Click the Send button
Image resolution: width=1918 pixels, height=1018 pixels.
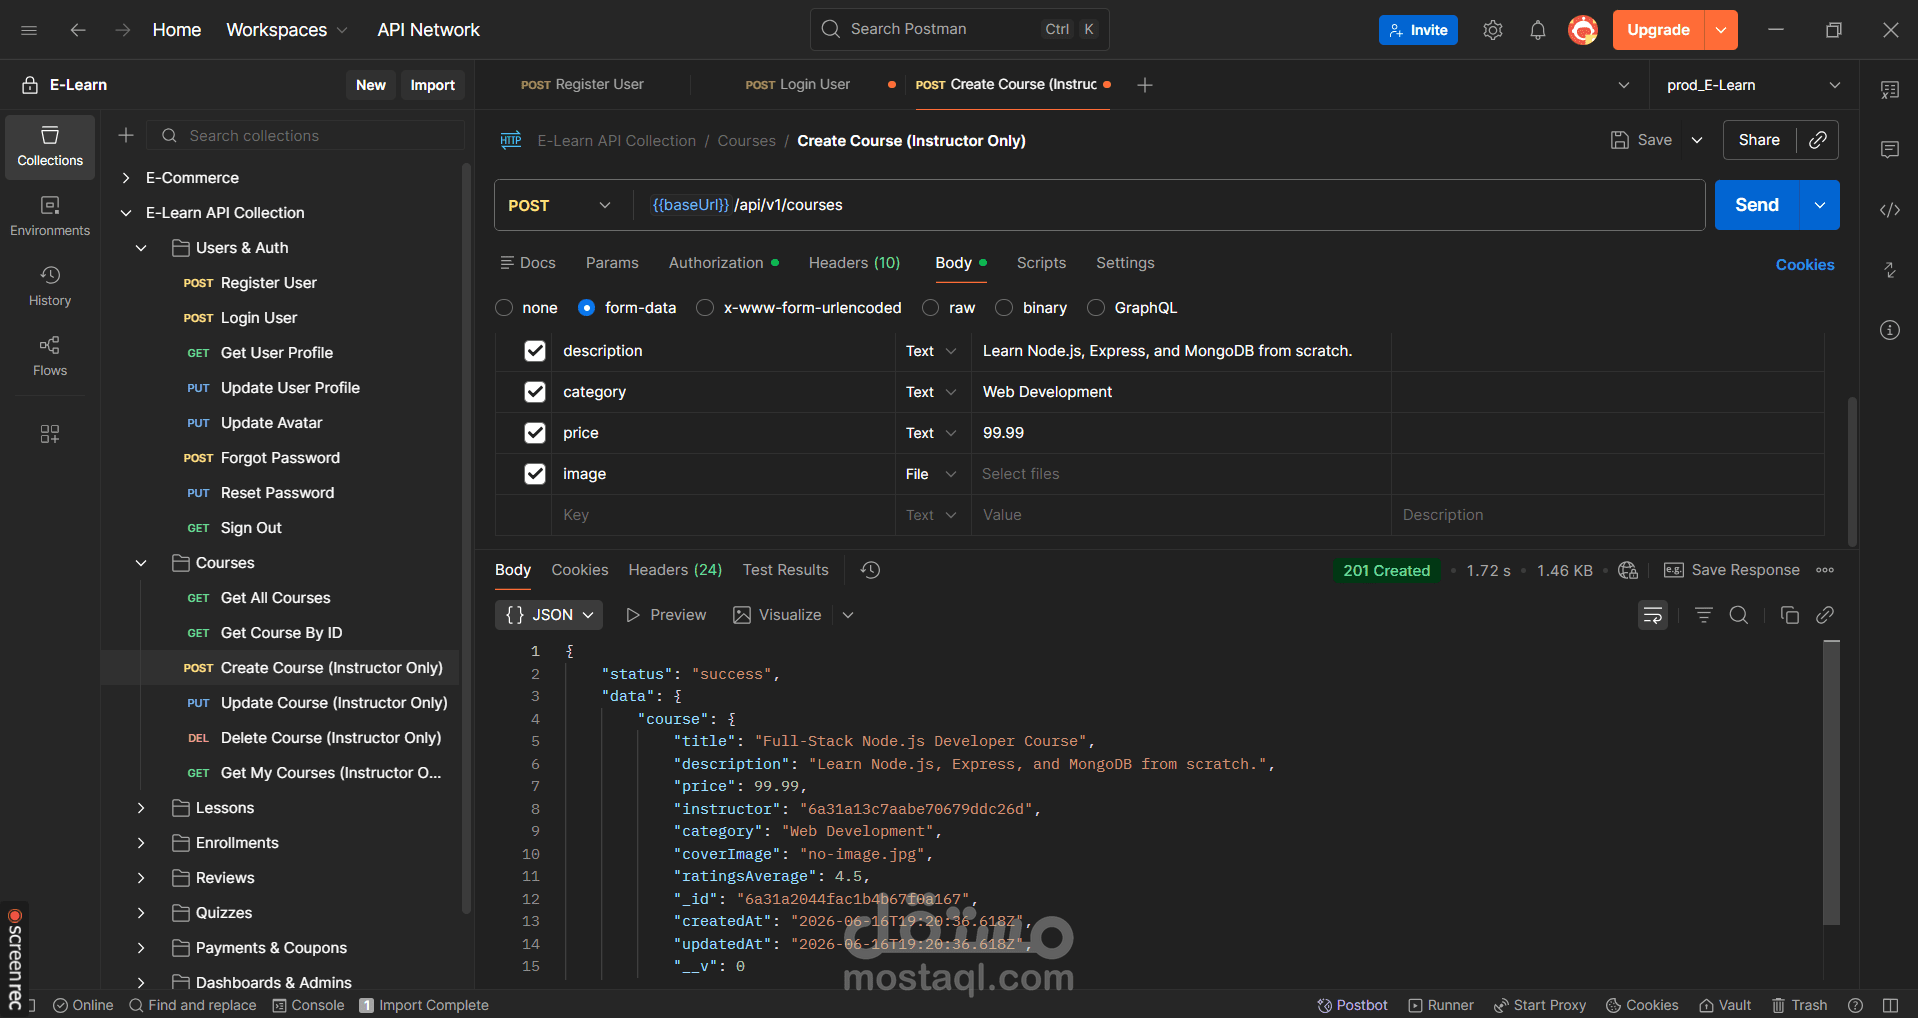(x=1757, y=205)
